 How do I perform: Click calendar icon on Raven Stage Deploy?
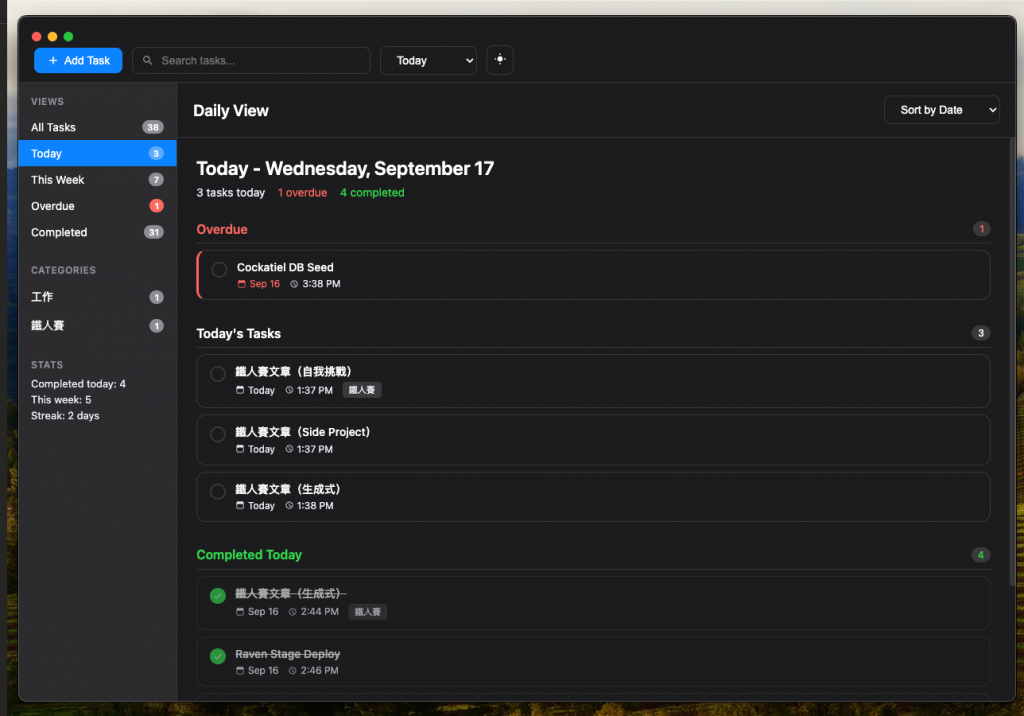[240, 670]
